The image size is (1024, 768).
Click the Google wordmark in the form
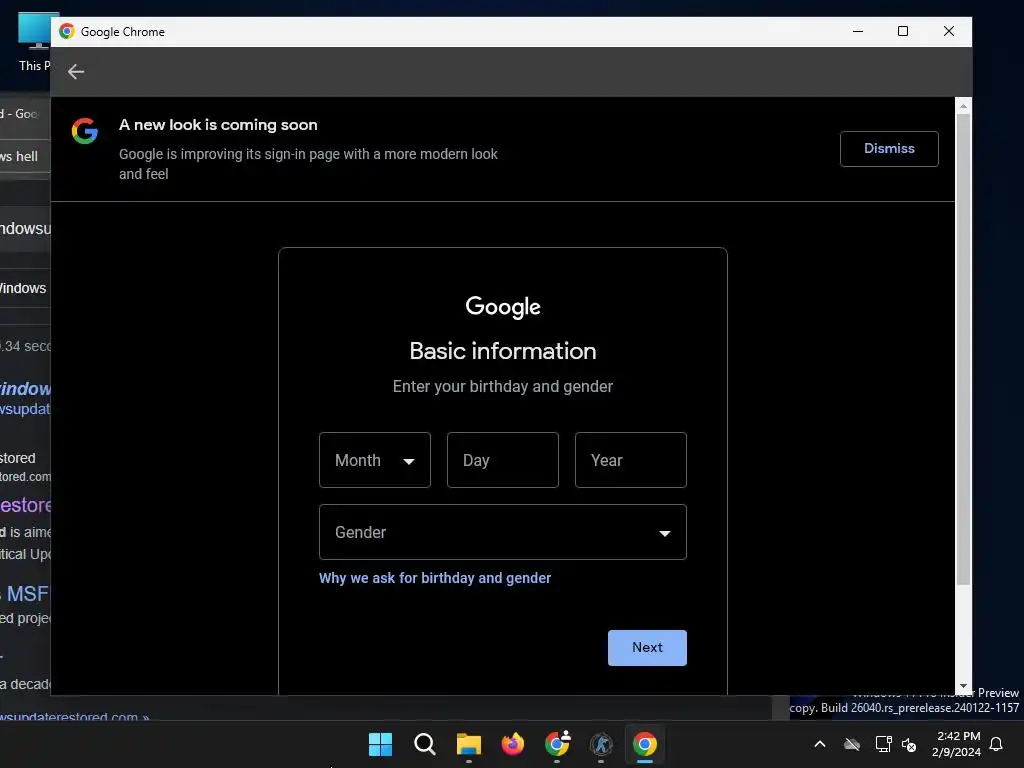pyautogui.click(x=502, y=306)
